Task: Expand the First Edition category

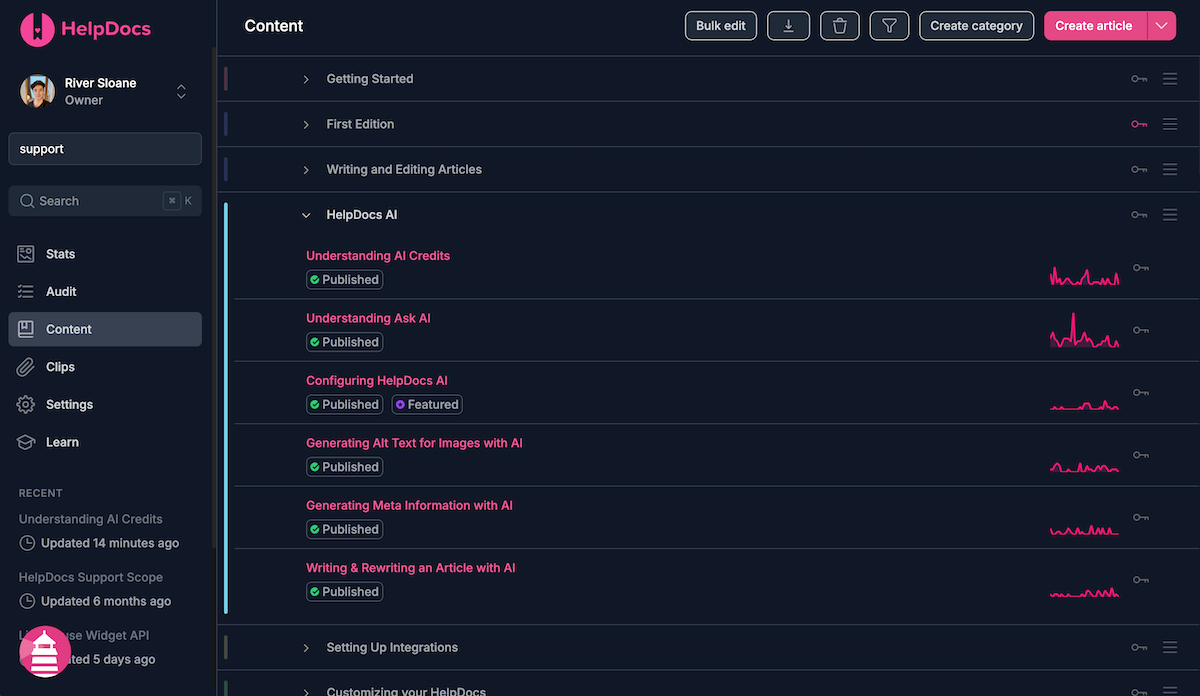Action: pos(306,124)
